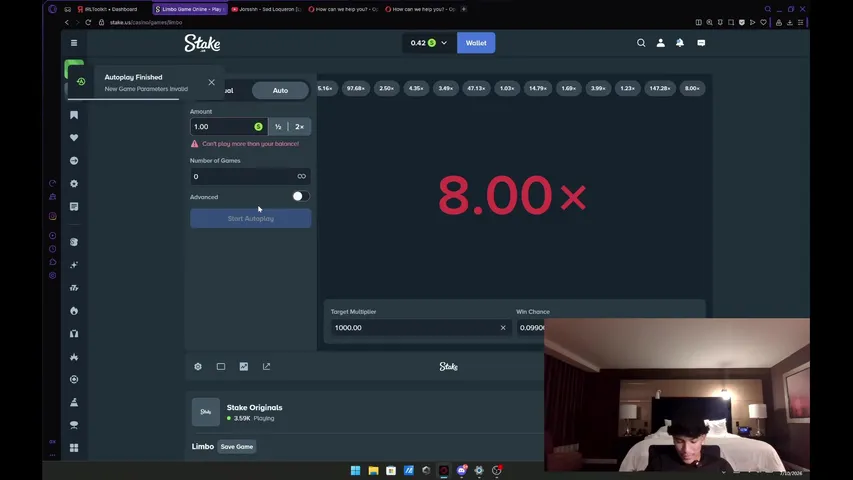The image size is (853, 480).
Task: Open Discord from taskbar
Action: coord(462,471)
